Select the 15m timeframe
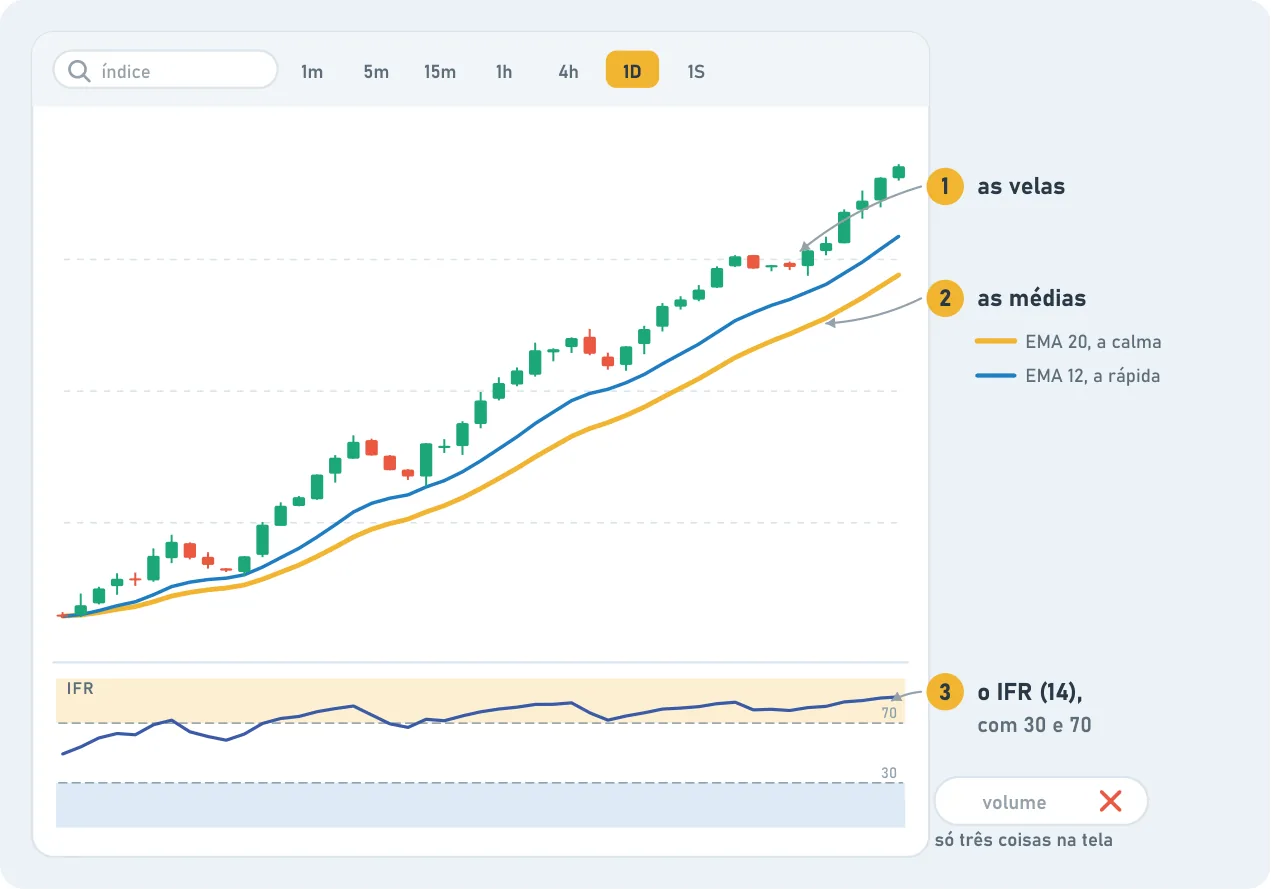 (x=440, y=71)
